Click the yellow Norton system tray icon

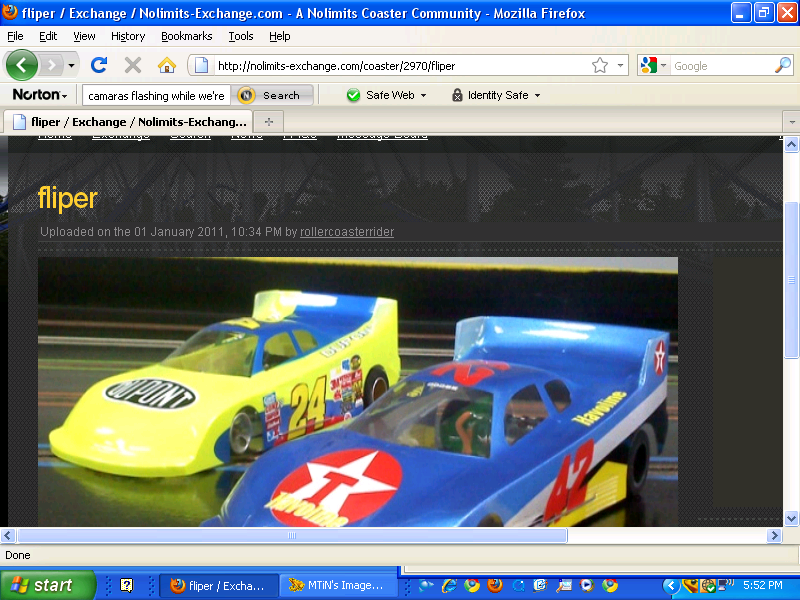(x=690, y=585)
